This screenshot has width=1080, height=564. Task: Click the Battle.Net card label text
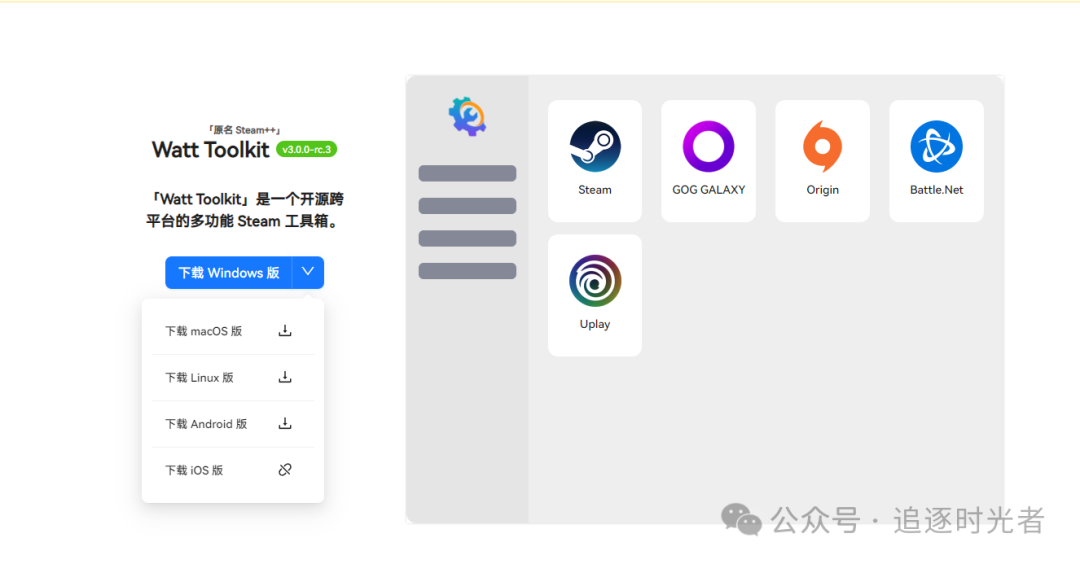coord(937,190)
